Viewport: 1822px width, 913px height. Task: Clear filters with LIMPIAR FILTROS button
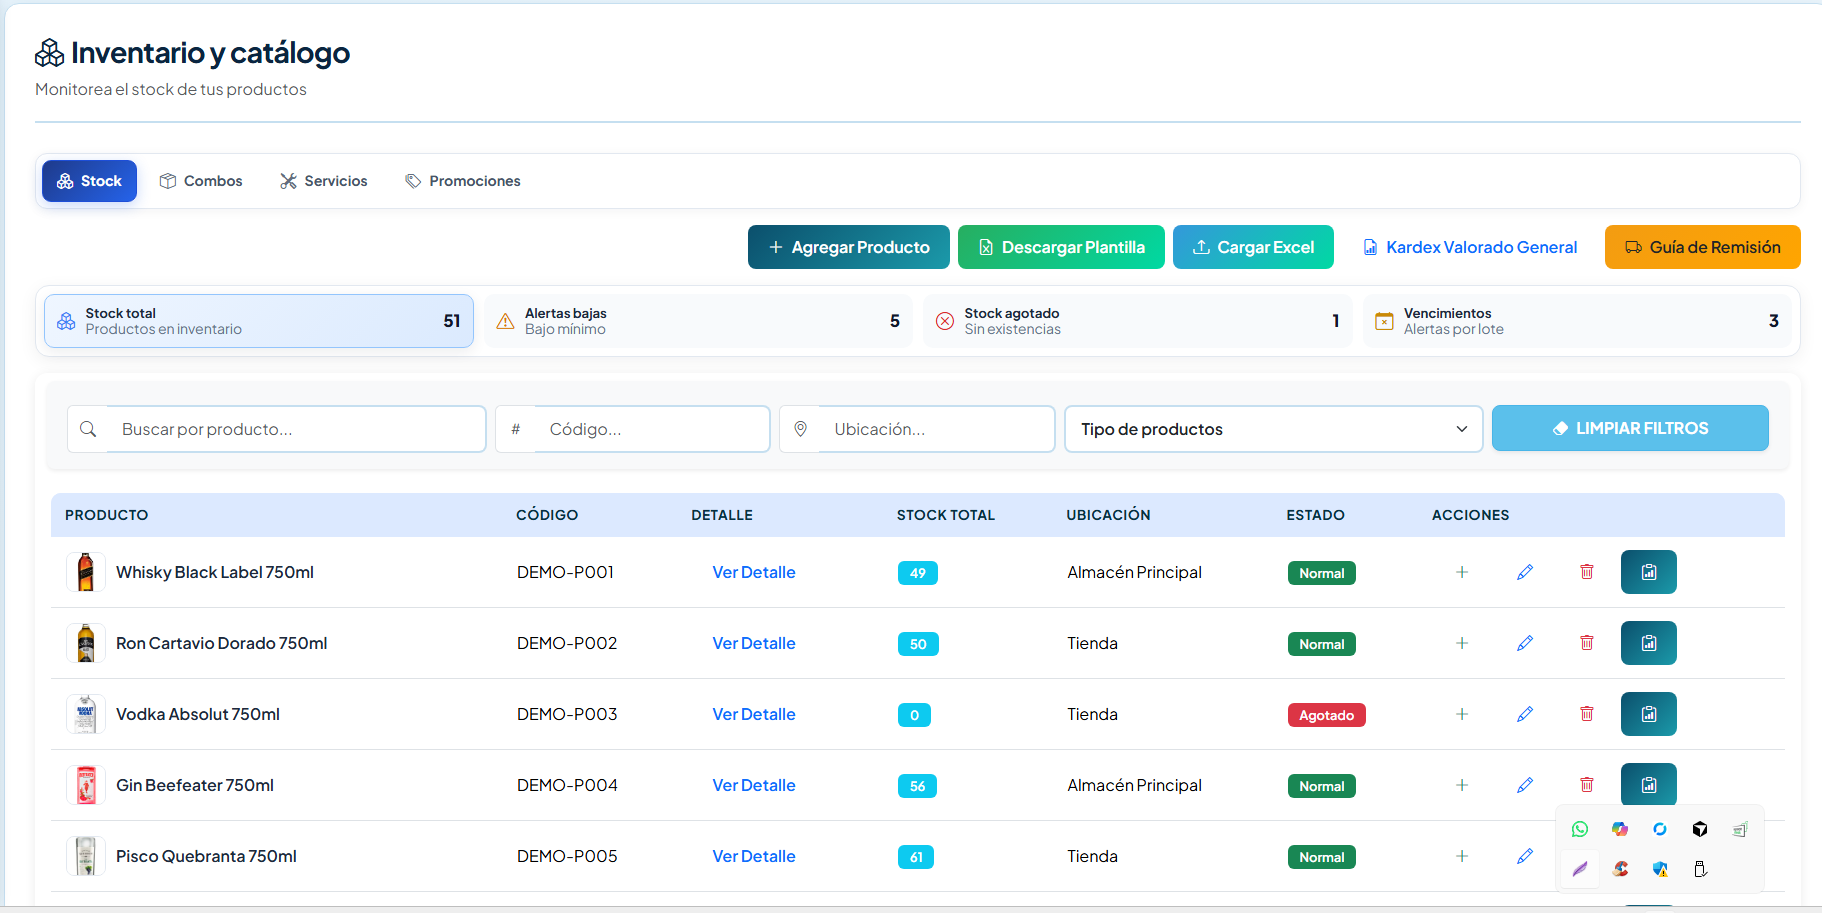coord(1630,428)
